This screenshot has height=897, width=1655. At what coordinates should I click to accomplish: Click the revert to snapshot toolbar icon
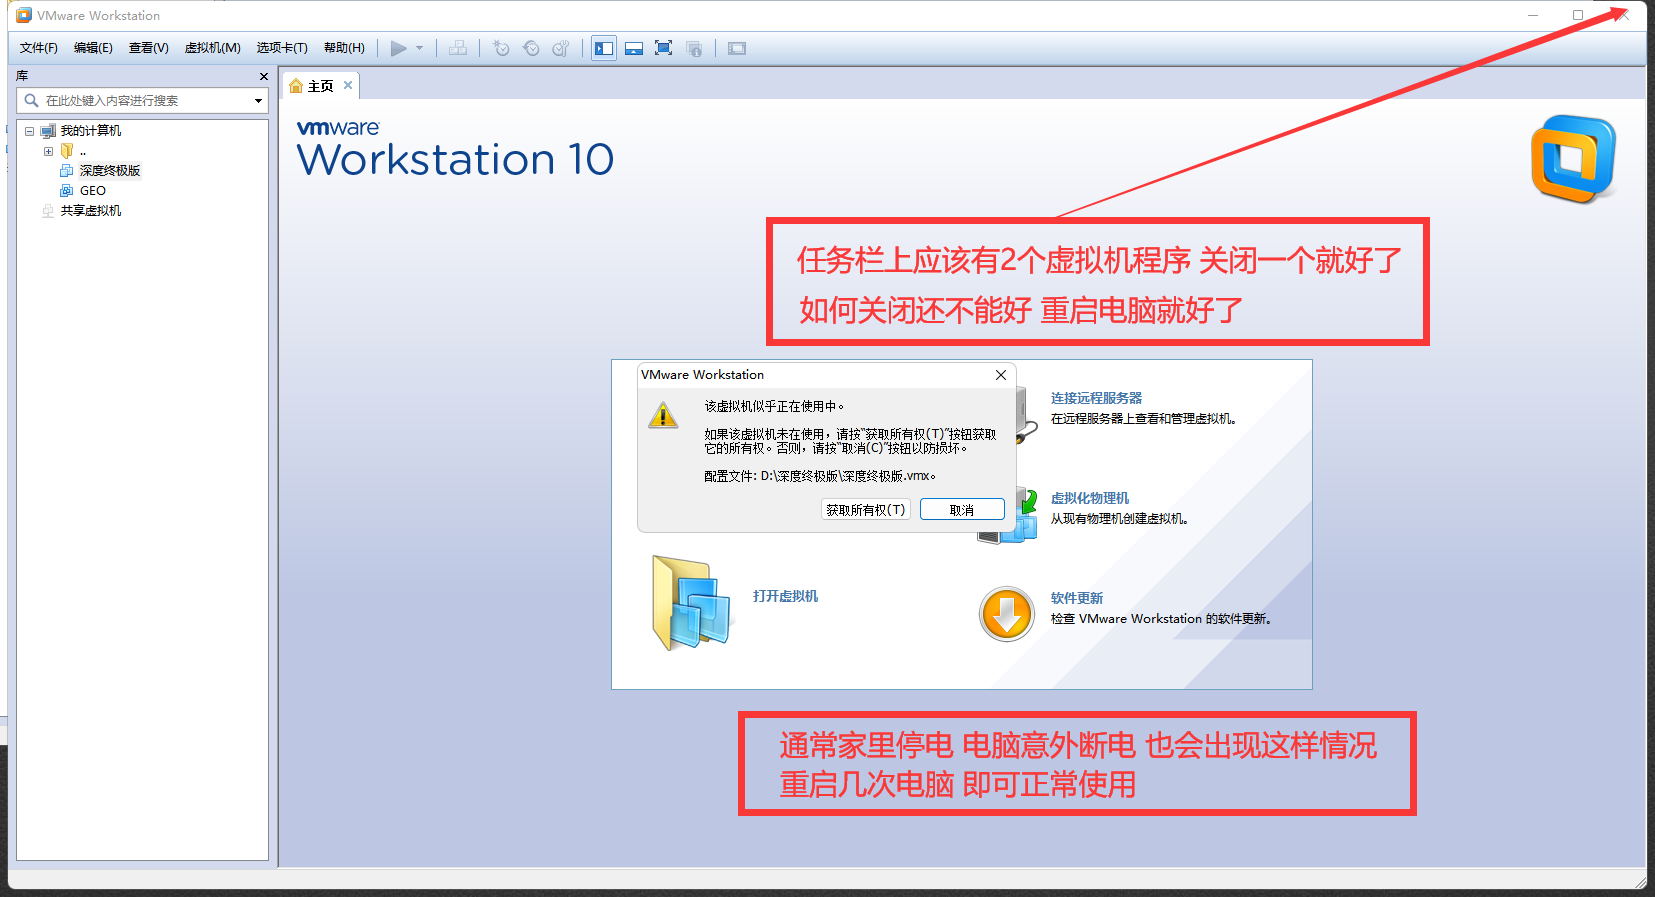pyautogui.click(x=532, y=48)
